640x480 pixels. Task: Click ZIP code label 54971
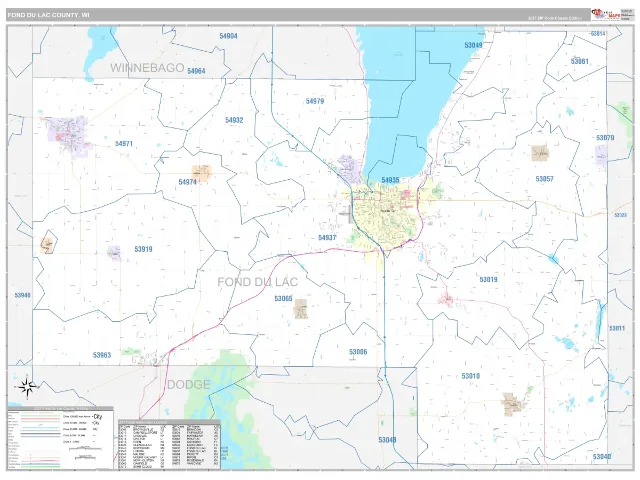point(124,144)
